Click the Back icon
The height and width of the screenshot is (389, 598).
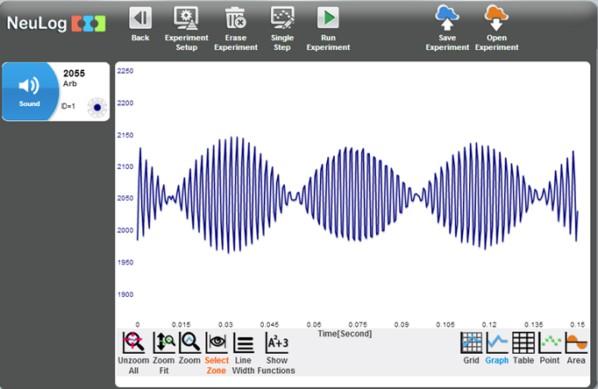click(x=140, y=18)
